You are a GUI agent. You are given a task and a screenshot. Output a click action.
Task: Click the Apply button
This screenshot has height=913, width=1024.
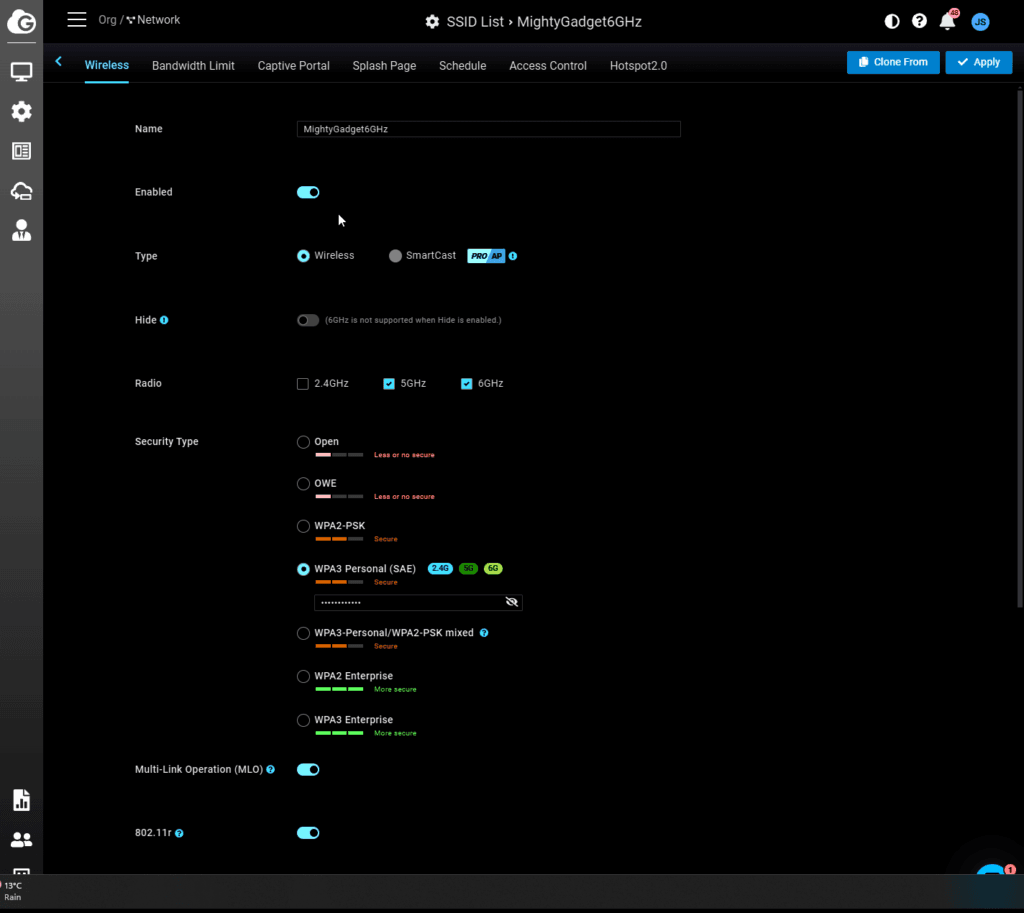click(x=978, y=62)
